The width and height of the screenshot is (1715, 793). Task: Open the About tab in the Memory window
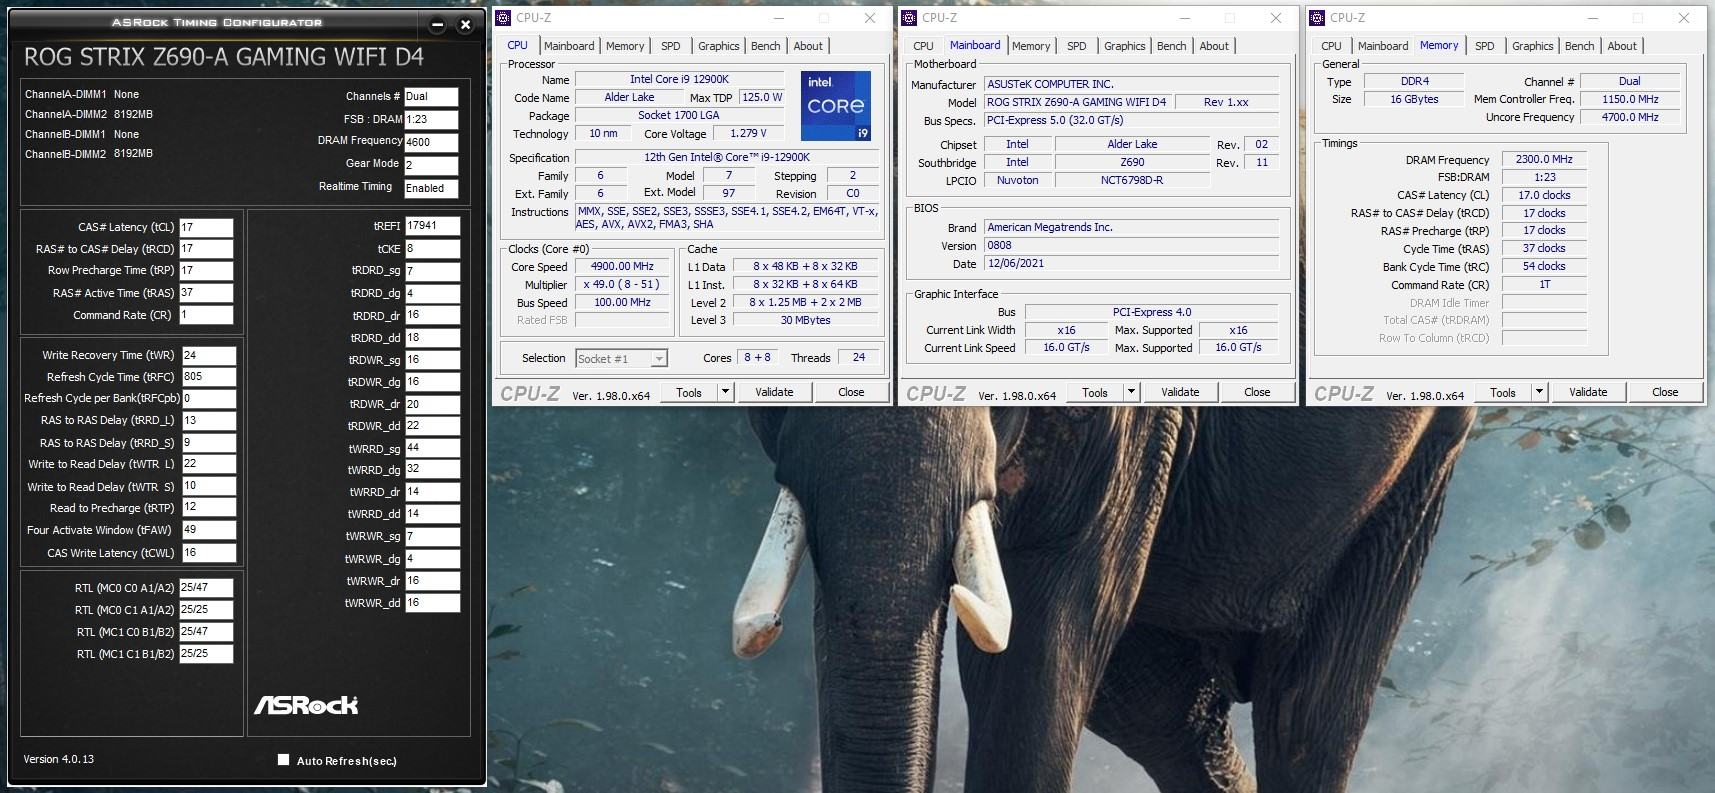(1622, 46)
